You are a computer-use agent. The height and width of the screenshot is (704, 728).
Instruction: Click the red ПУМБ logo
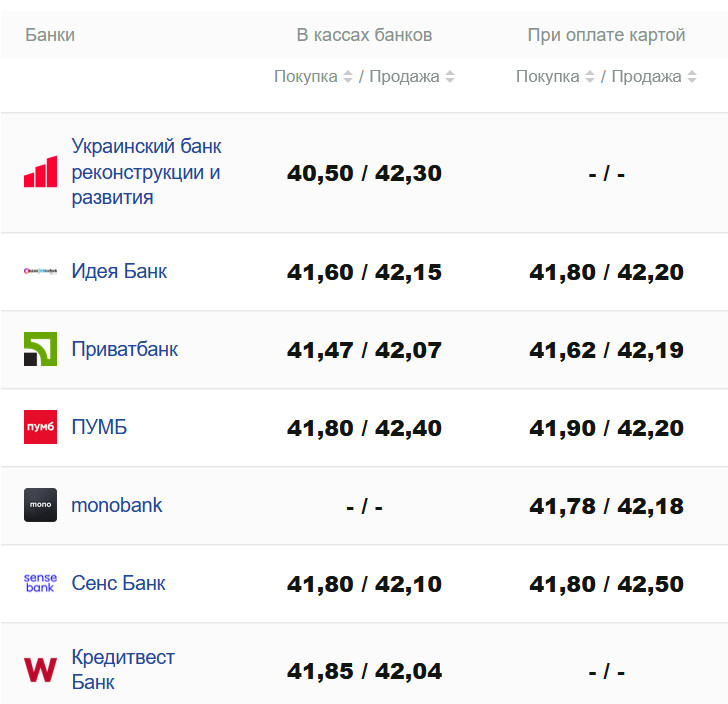(x=41, y=427)
